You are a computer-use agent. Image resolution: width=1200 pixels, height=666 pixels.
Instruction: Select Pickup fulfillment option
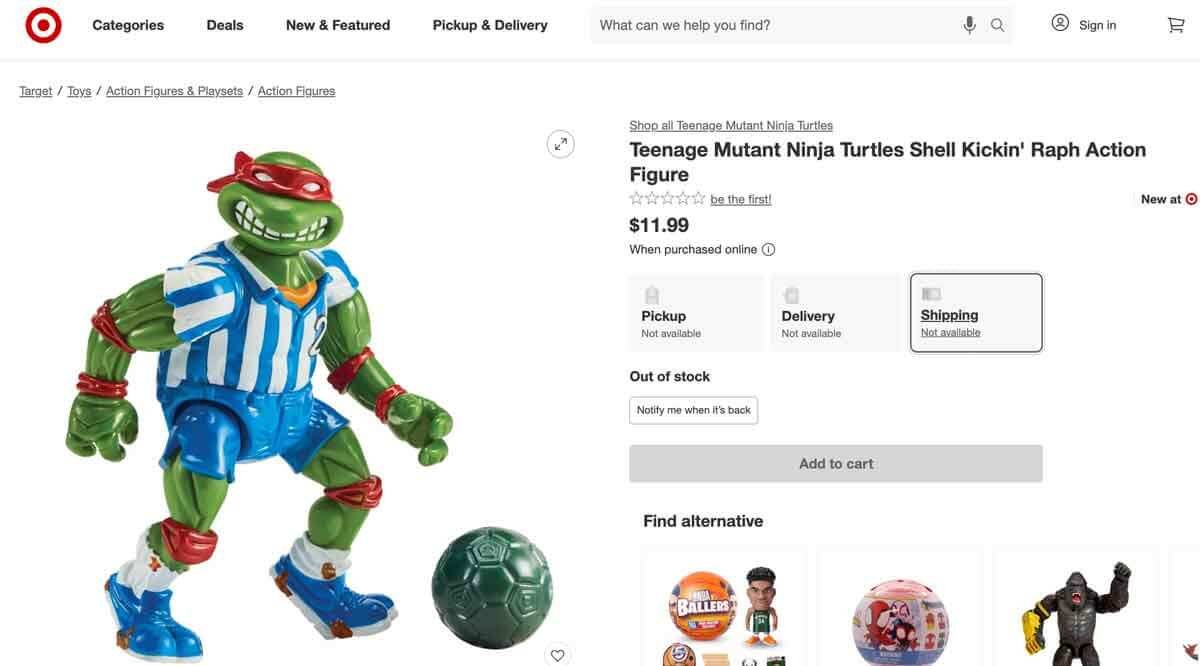click(x=695, y=312)
